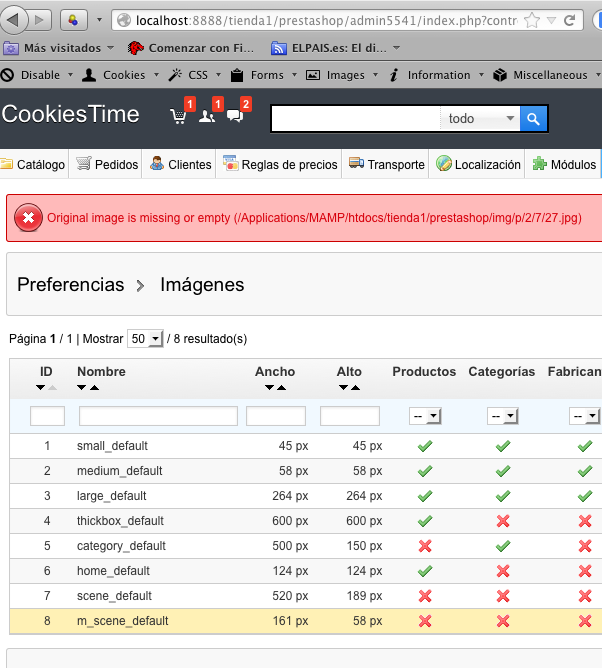602x668 pixels.
Task: Open the URL bar history dropdown arrow
Action: coord(551,20)
